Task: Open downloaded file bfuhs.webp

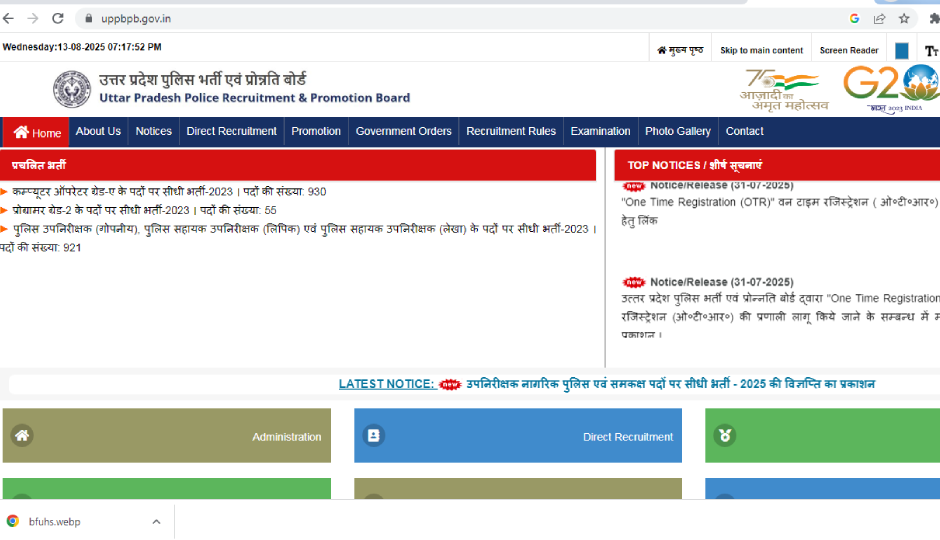Action: [54, 521]
